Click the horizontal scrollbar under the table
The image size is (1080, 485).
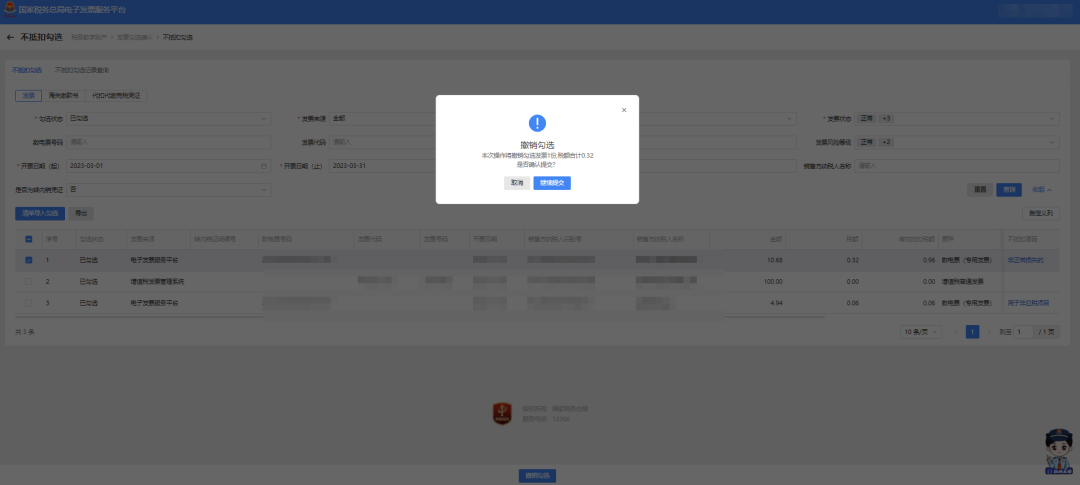pos(420,317)
